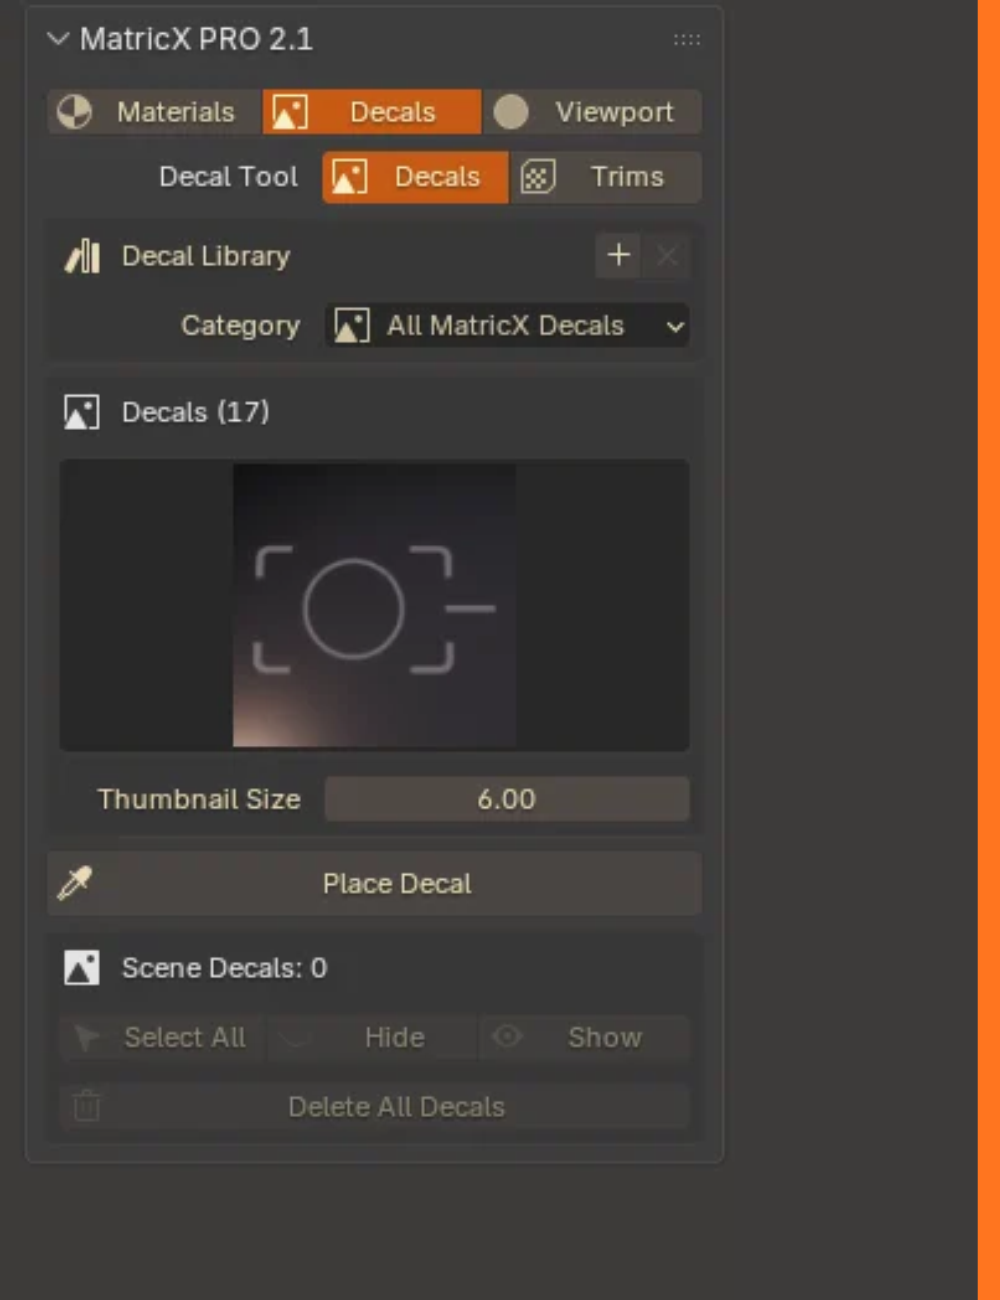1000x1300 pixels.
Task: Click the Thumbnail Size 6.00 field
Action: (x=507, y=799)
